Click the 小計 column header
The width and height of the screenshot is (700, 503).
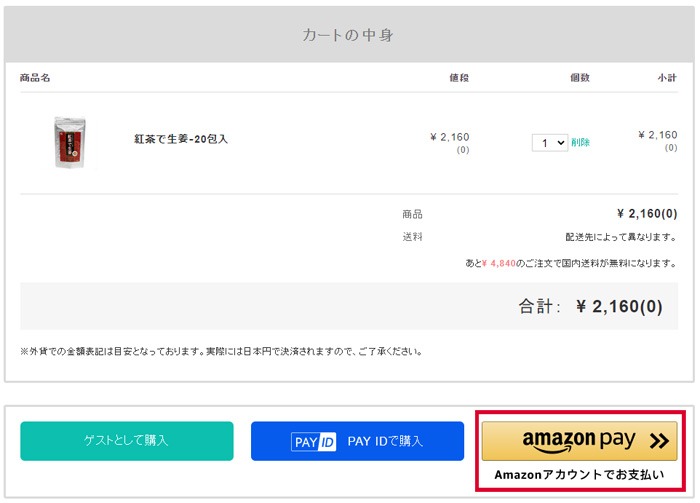pos(667,78)
